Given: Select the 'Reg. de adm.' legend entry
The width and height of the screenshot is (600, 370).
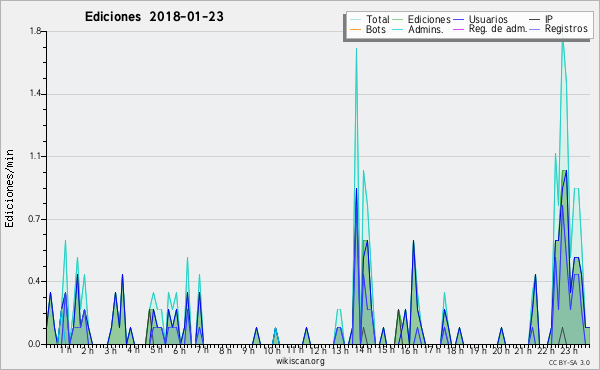Looking at the screenshot, I should point(498,29).
